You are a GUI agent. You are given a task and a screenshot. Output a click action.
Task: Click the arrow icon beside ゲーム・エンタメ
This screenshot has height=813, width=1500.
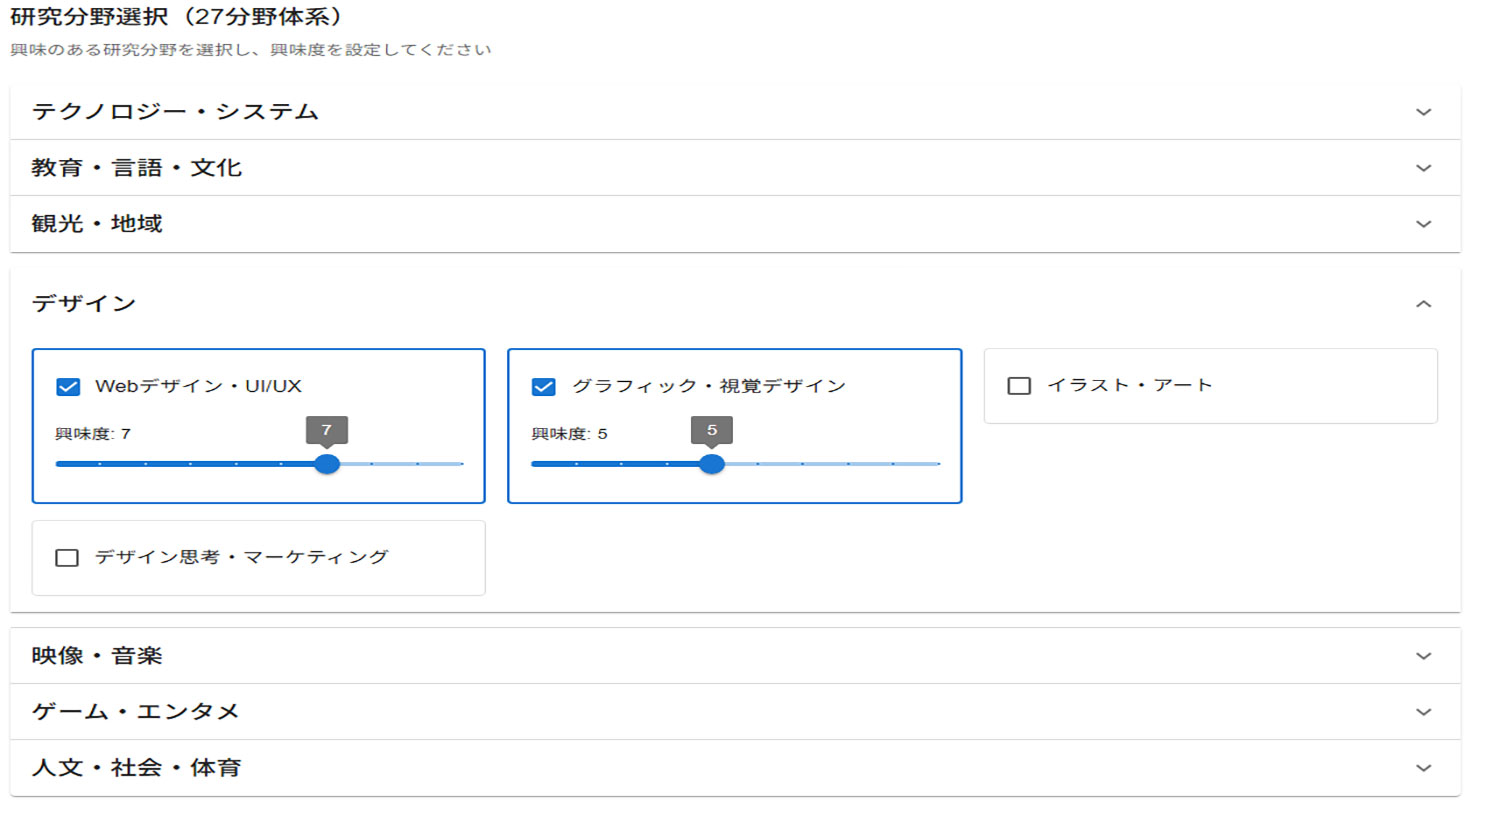coord(1423,712)
